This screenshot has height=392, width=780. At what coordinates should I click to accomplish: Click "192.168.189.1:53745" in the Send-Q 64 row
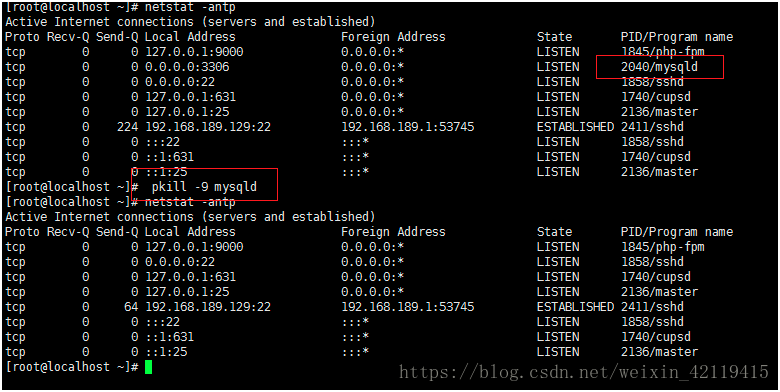[407, 307]
